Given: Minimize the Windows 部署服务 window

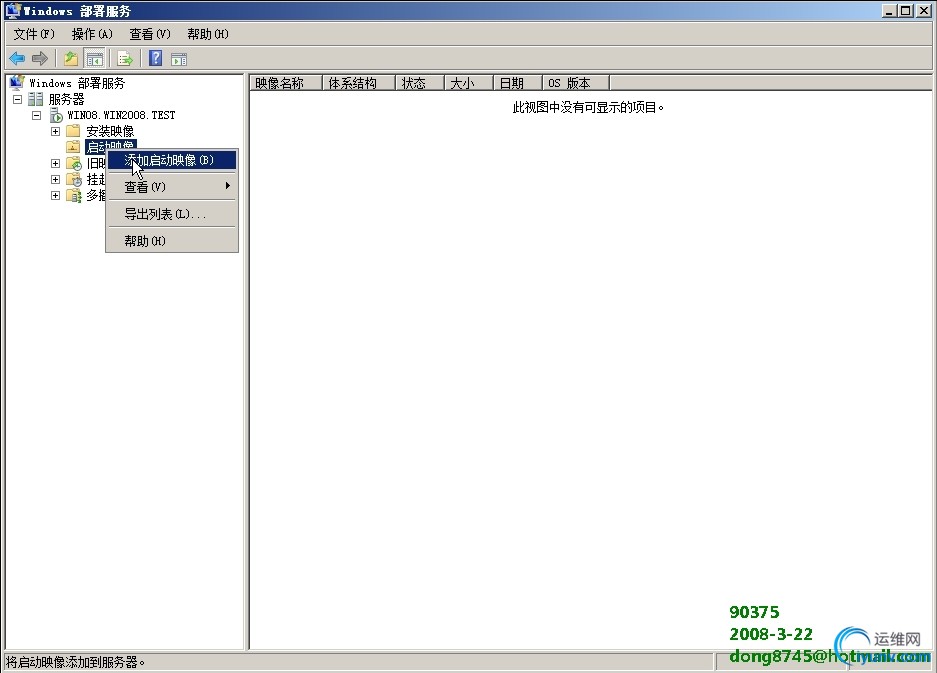Looking at the screenshot, I should [x=889, y=10].
